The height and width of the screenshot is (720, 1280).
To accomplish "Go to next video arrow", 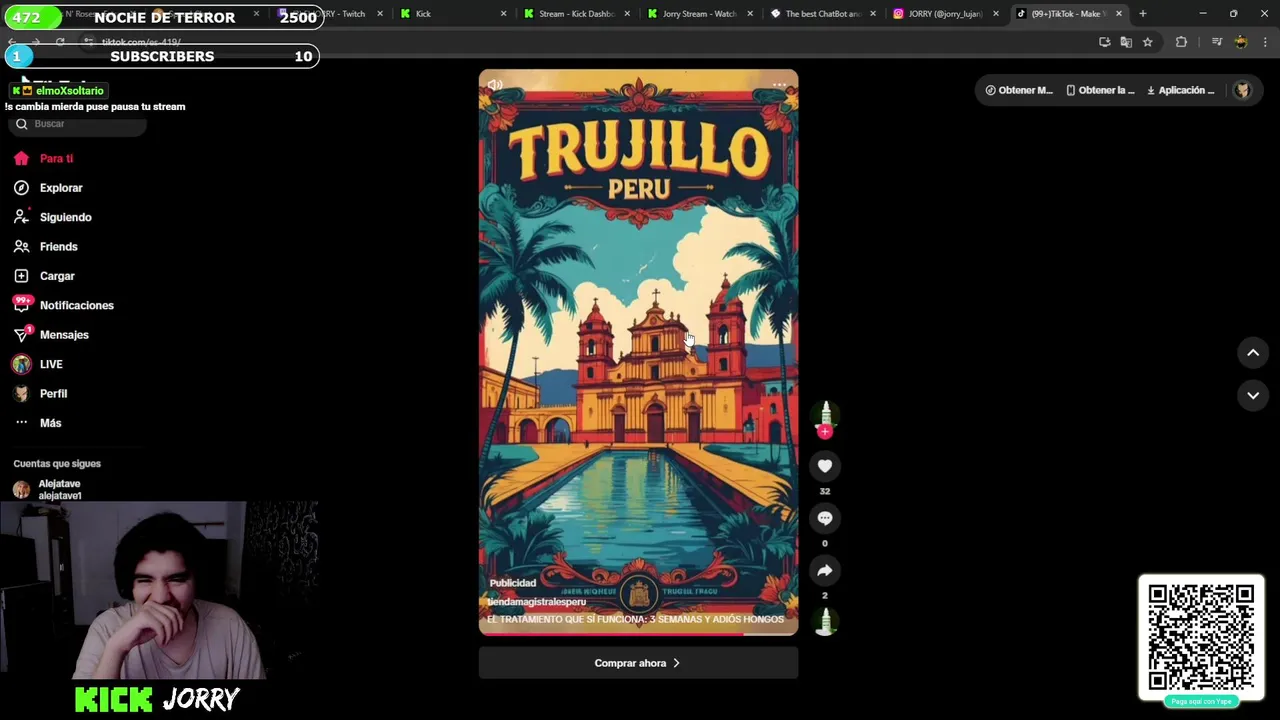I will point(1253,396).
